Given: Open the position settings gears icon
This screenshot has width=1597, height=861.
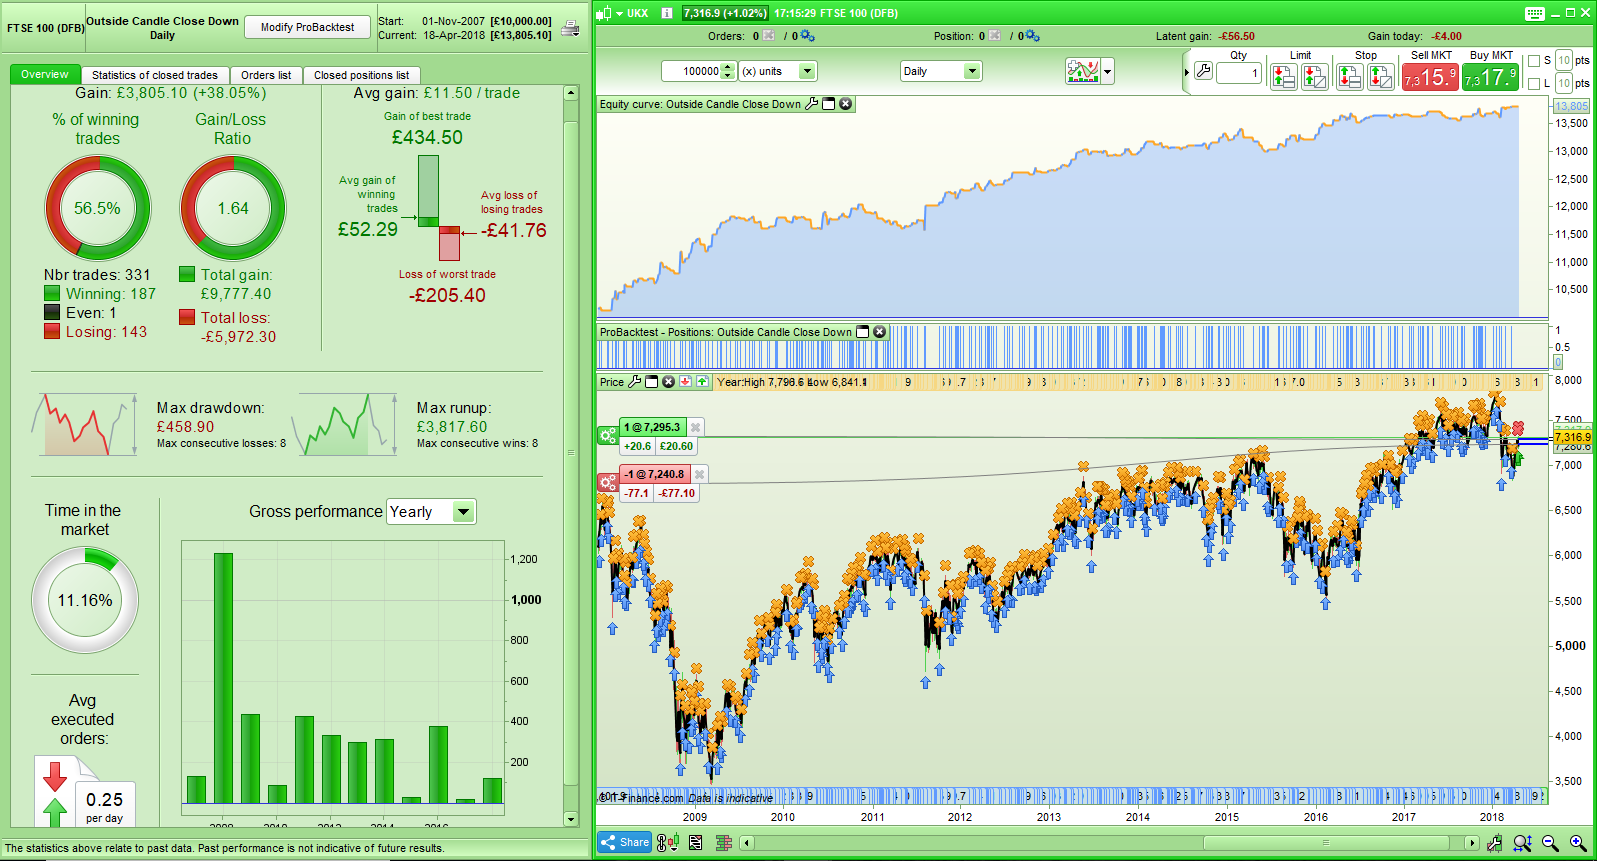Looking at the screenshot, I should (x=1032, y=36).
